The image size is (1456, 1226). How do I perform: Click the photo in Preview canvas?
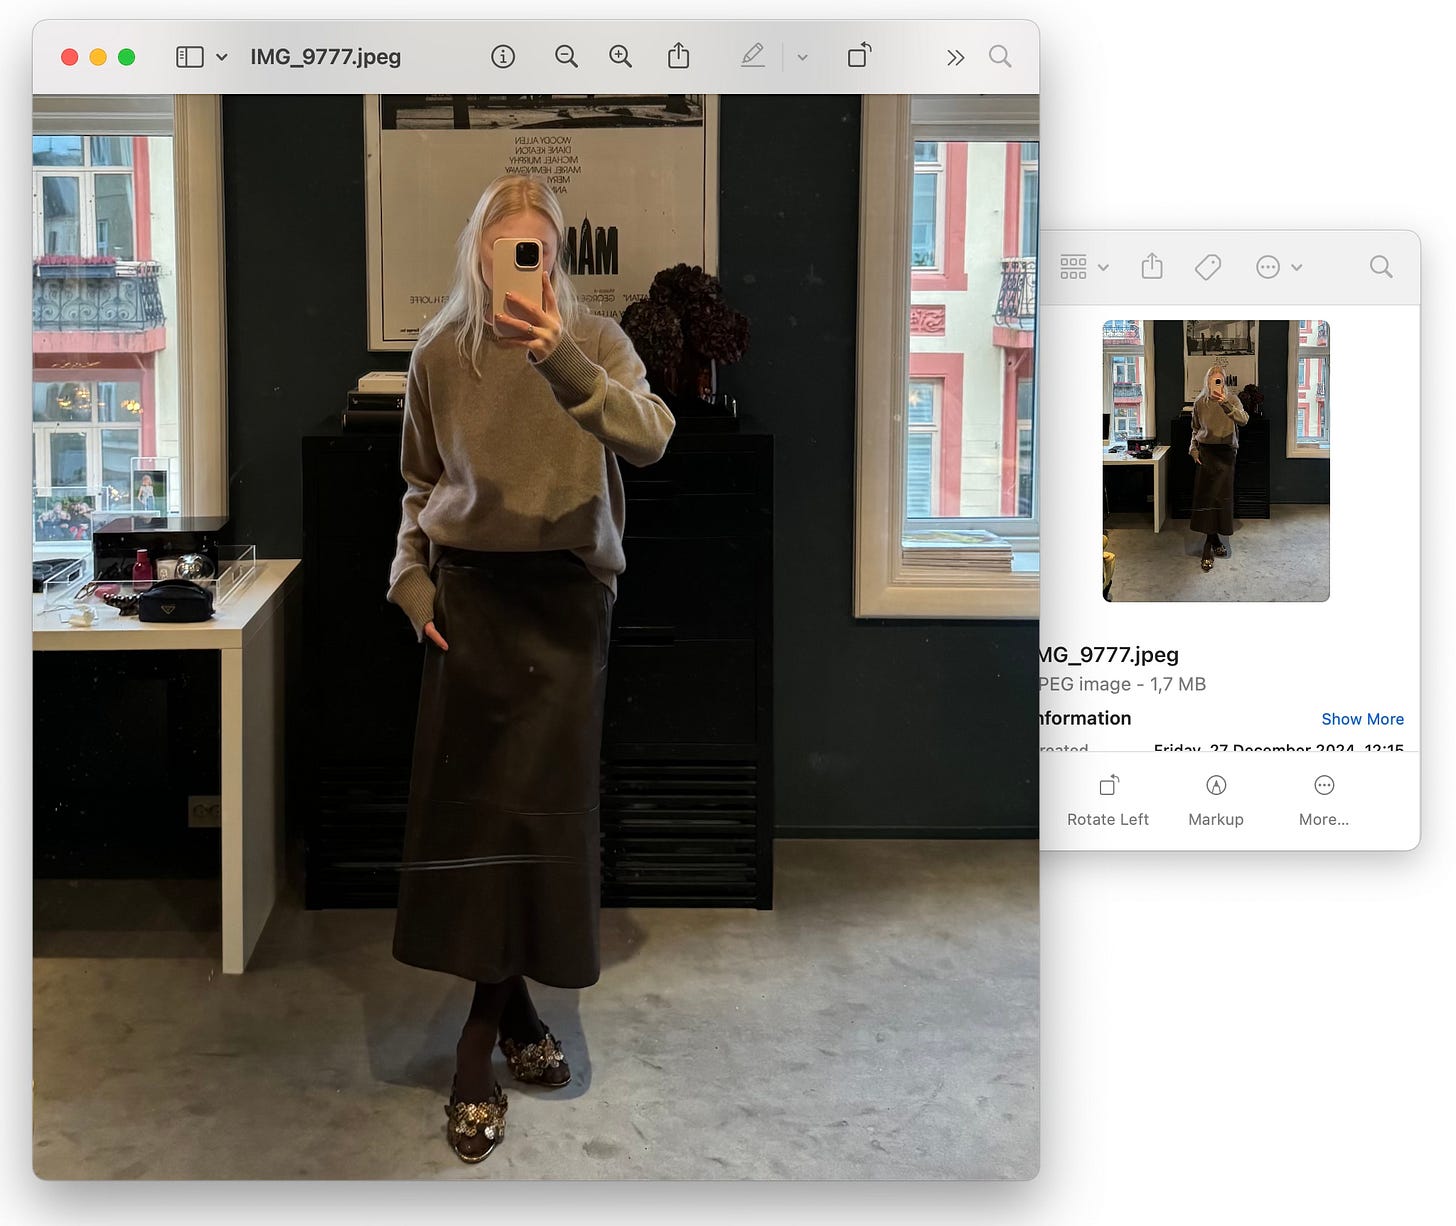tap(536, 637)
